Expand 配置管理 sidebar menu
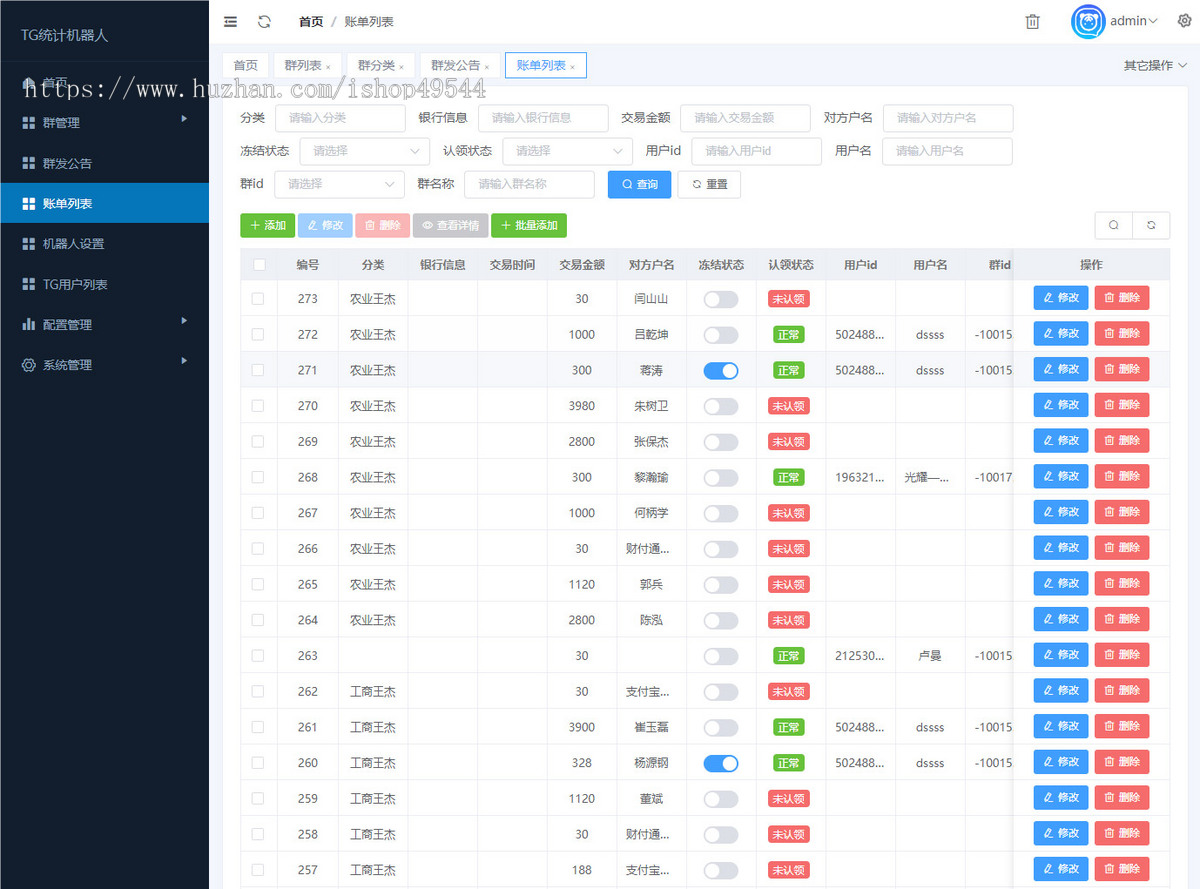 point(104,324)
